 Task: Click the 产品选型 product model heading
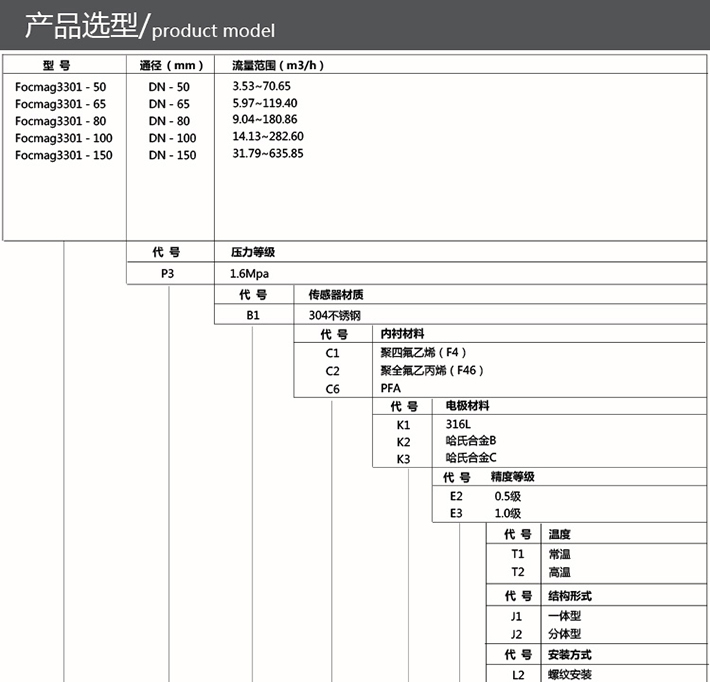(x=150, y=27)
